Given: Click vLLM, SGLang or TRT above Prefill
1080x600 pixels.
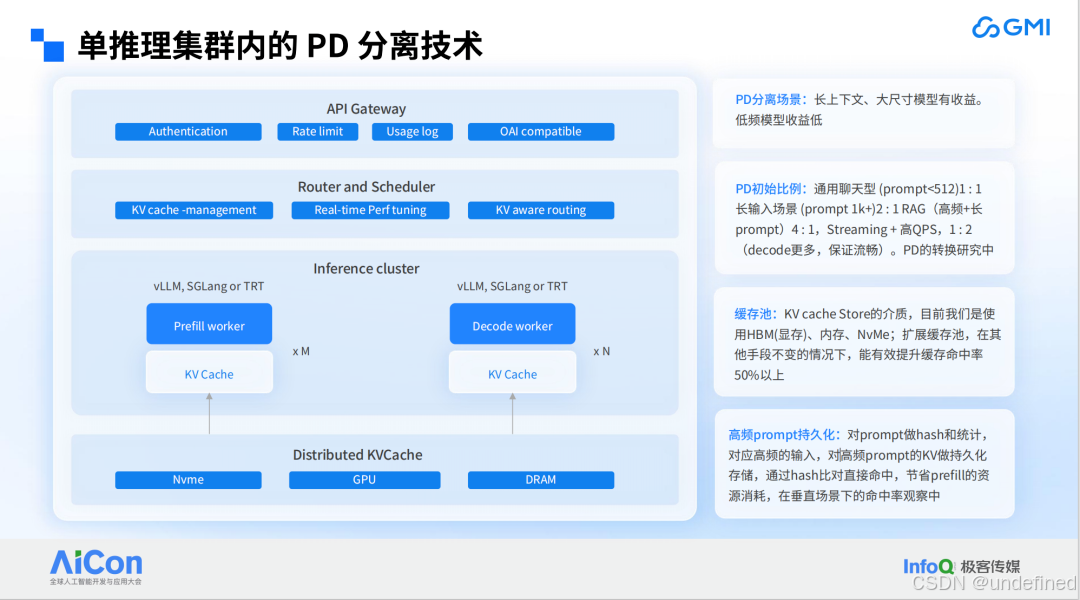Looking at the screenshot, I should click(x=209, y=287).
